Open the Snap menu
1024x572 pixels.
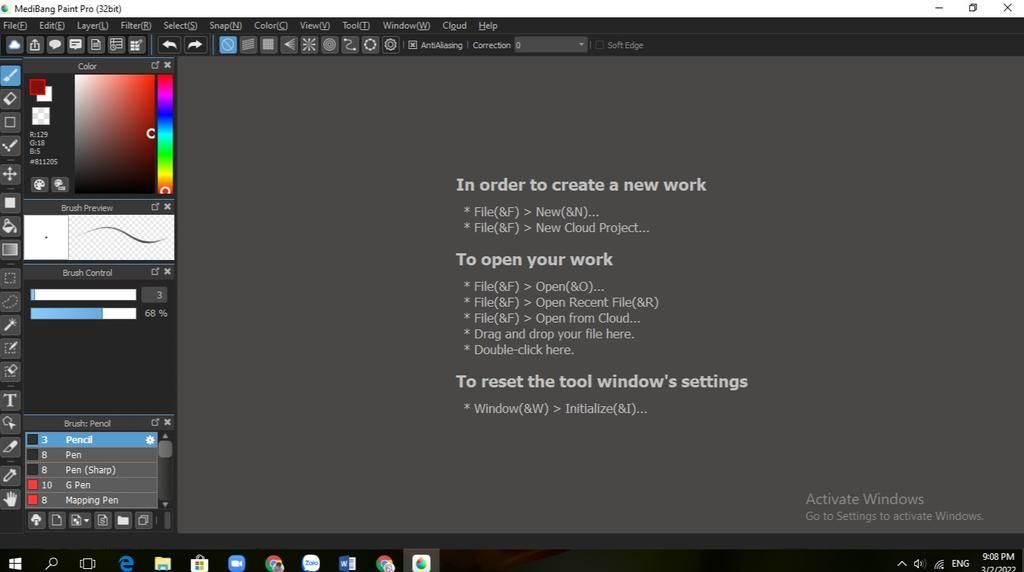coord(225,25)
